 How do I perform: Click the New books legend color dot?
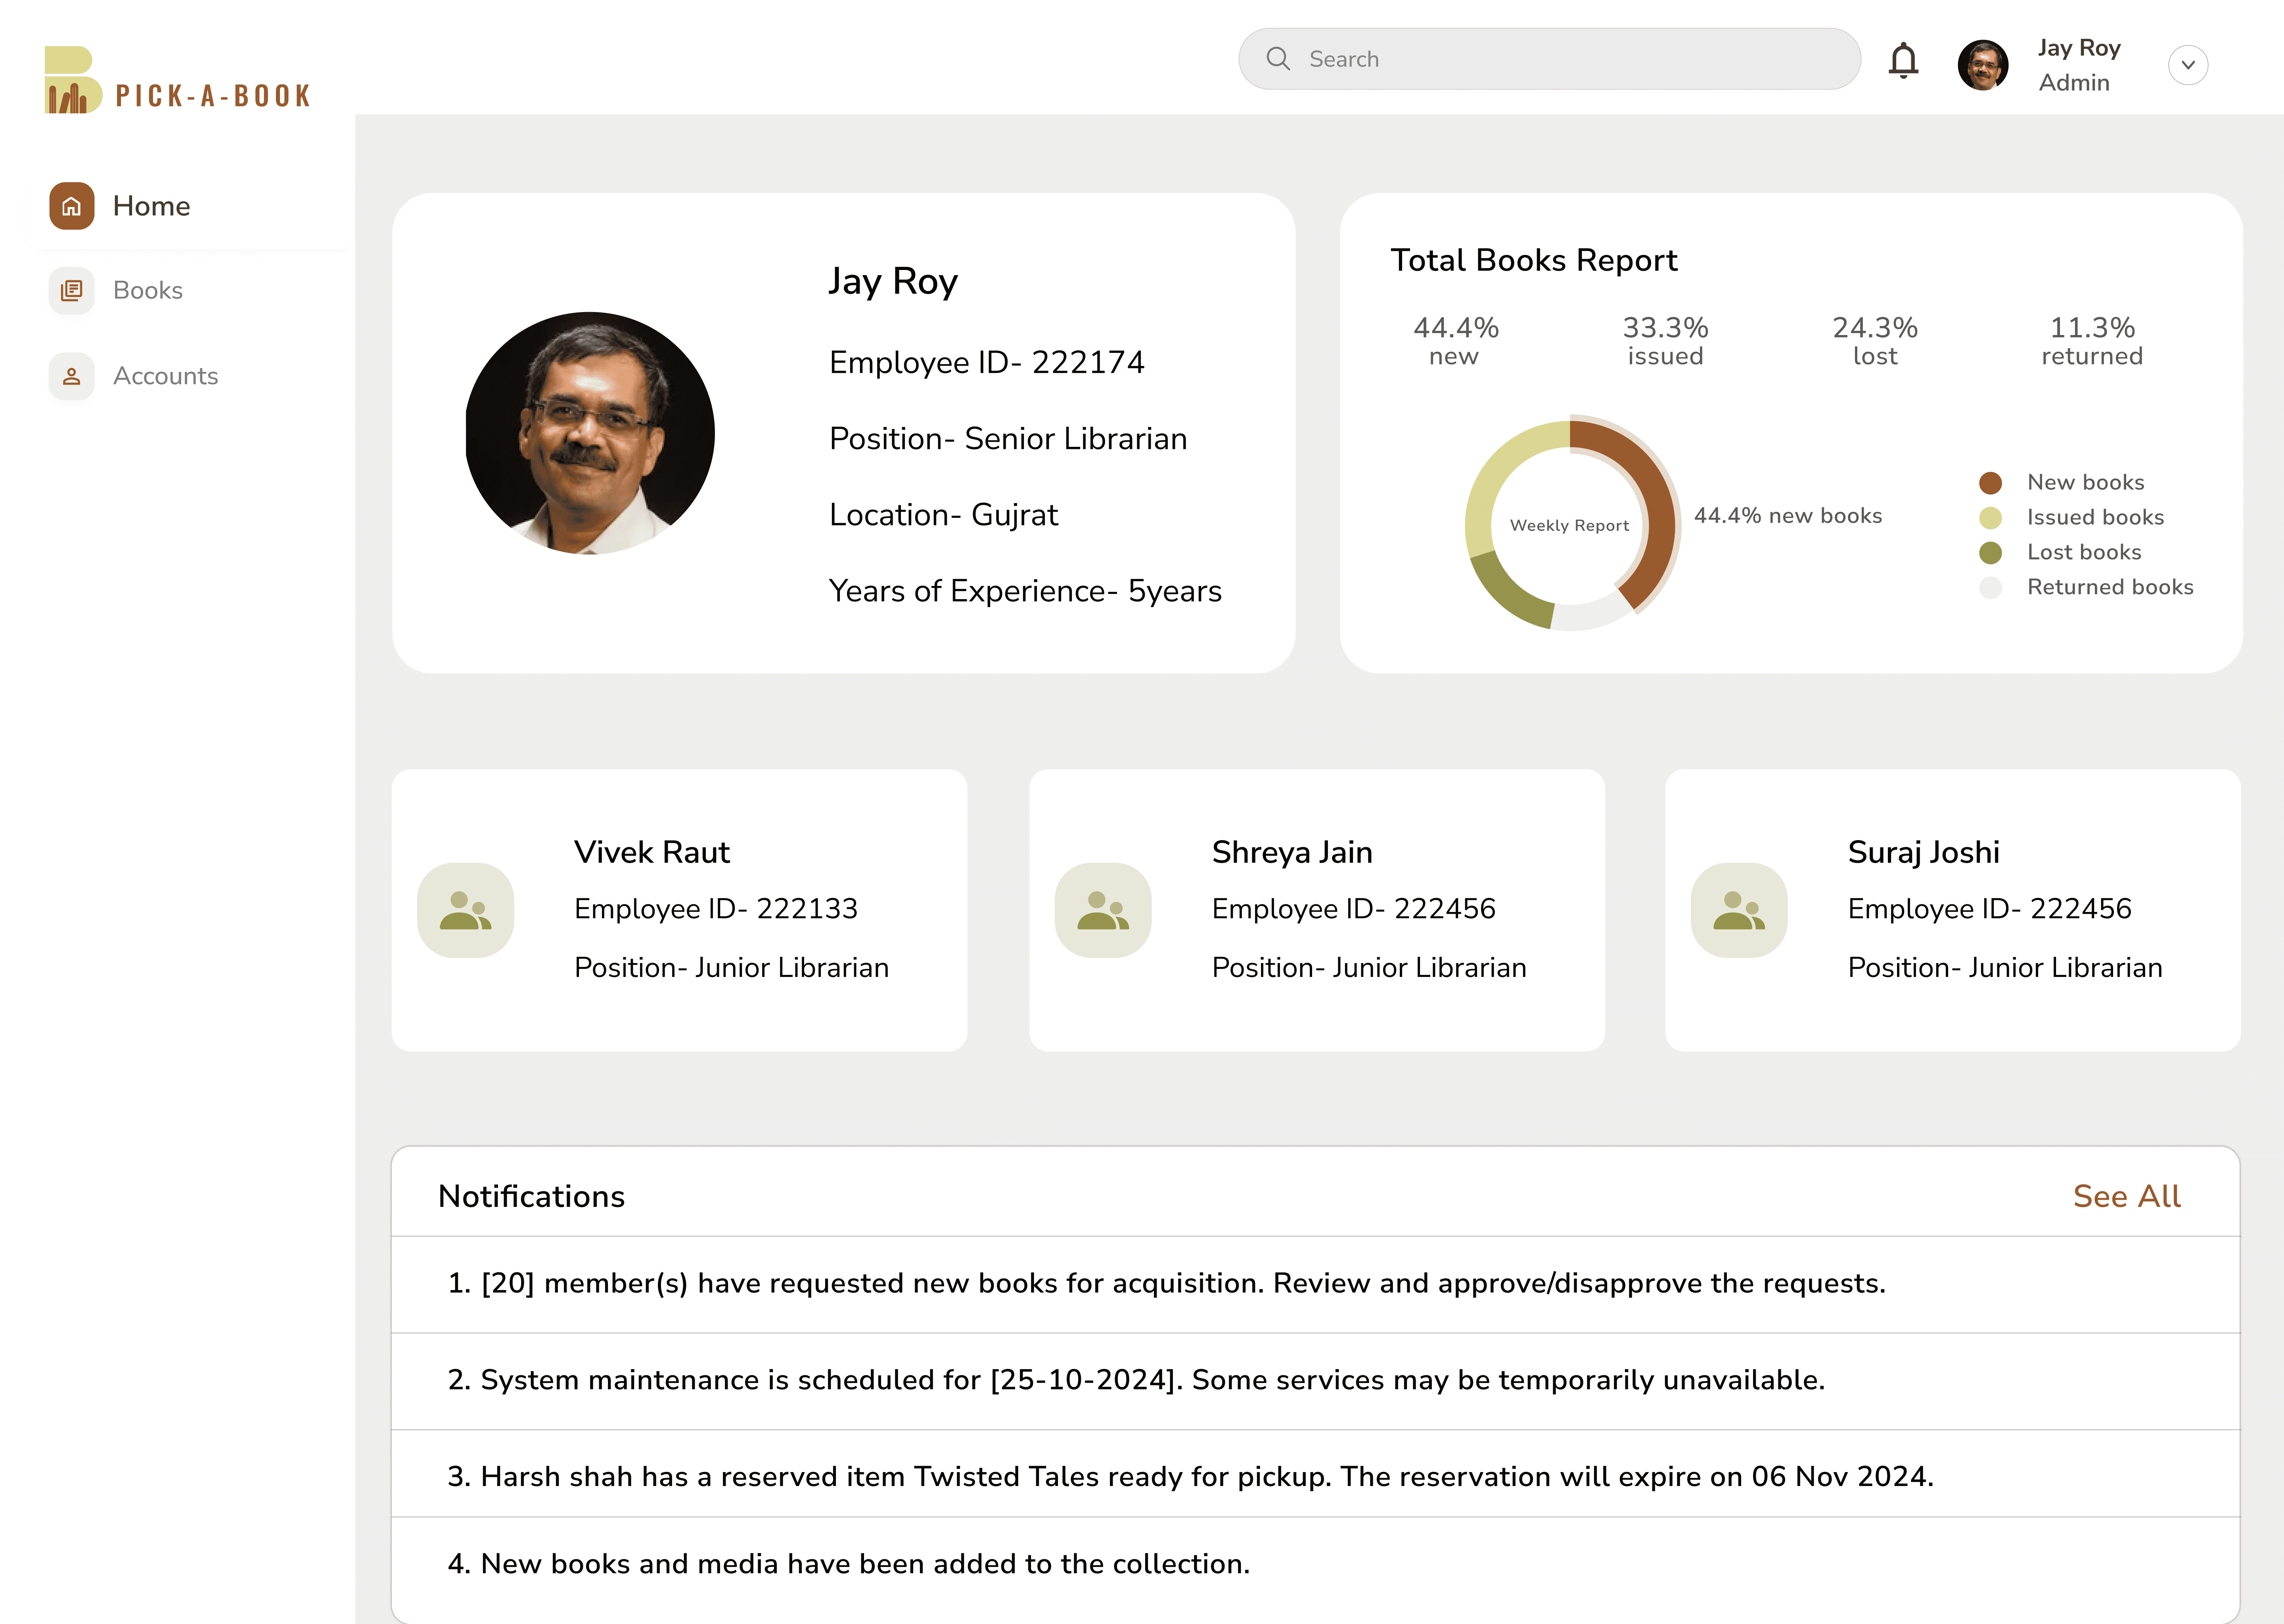tap(1990, 483)
